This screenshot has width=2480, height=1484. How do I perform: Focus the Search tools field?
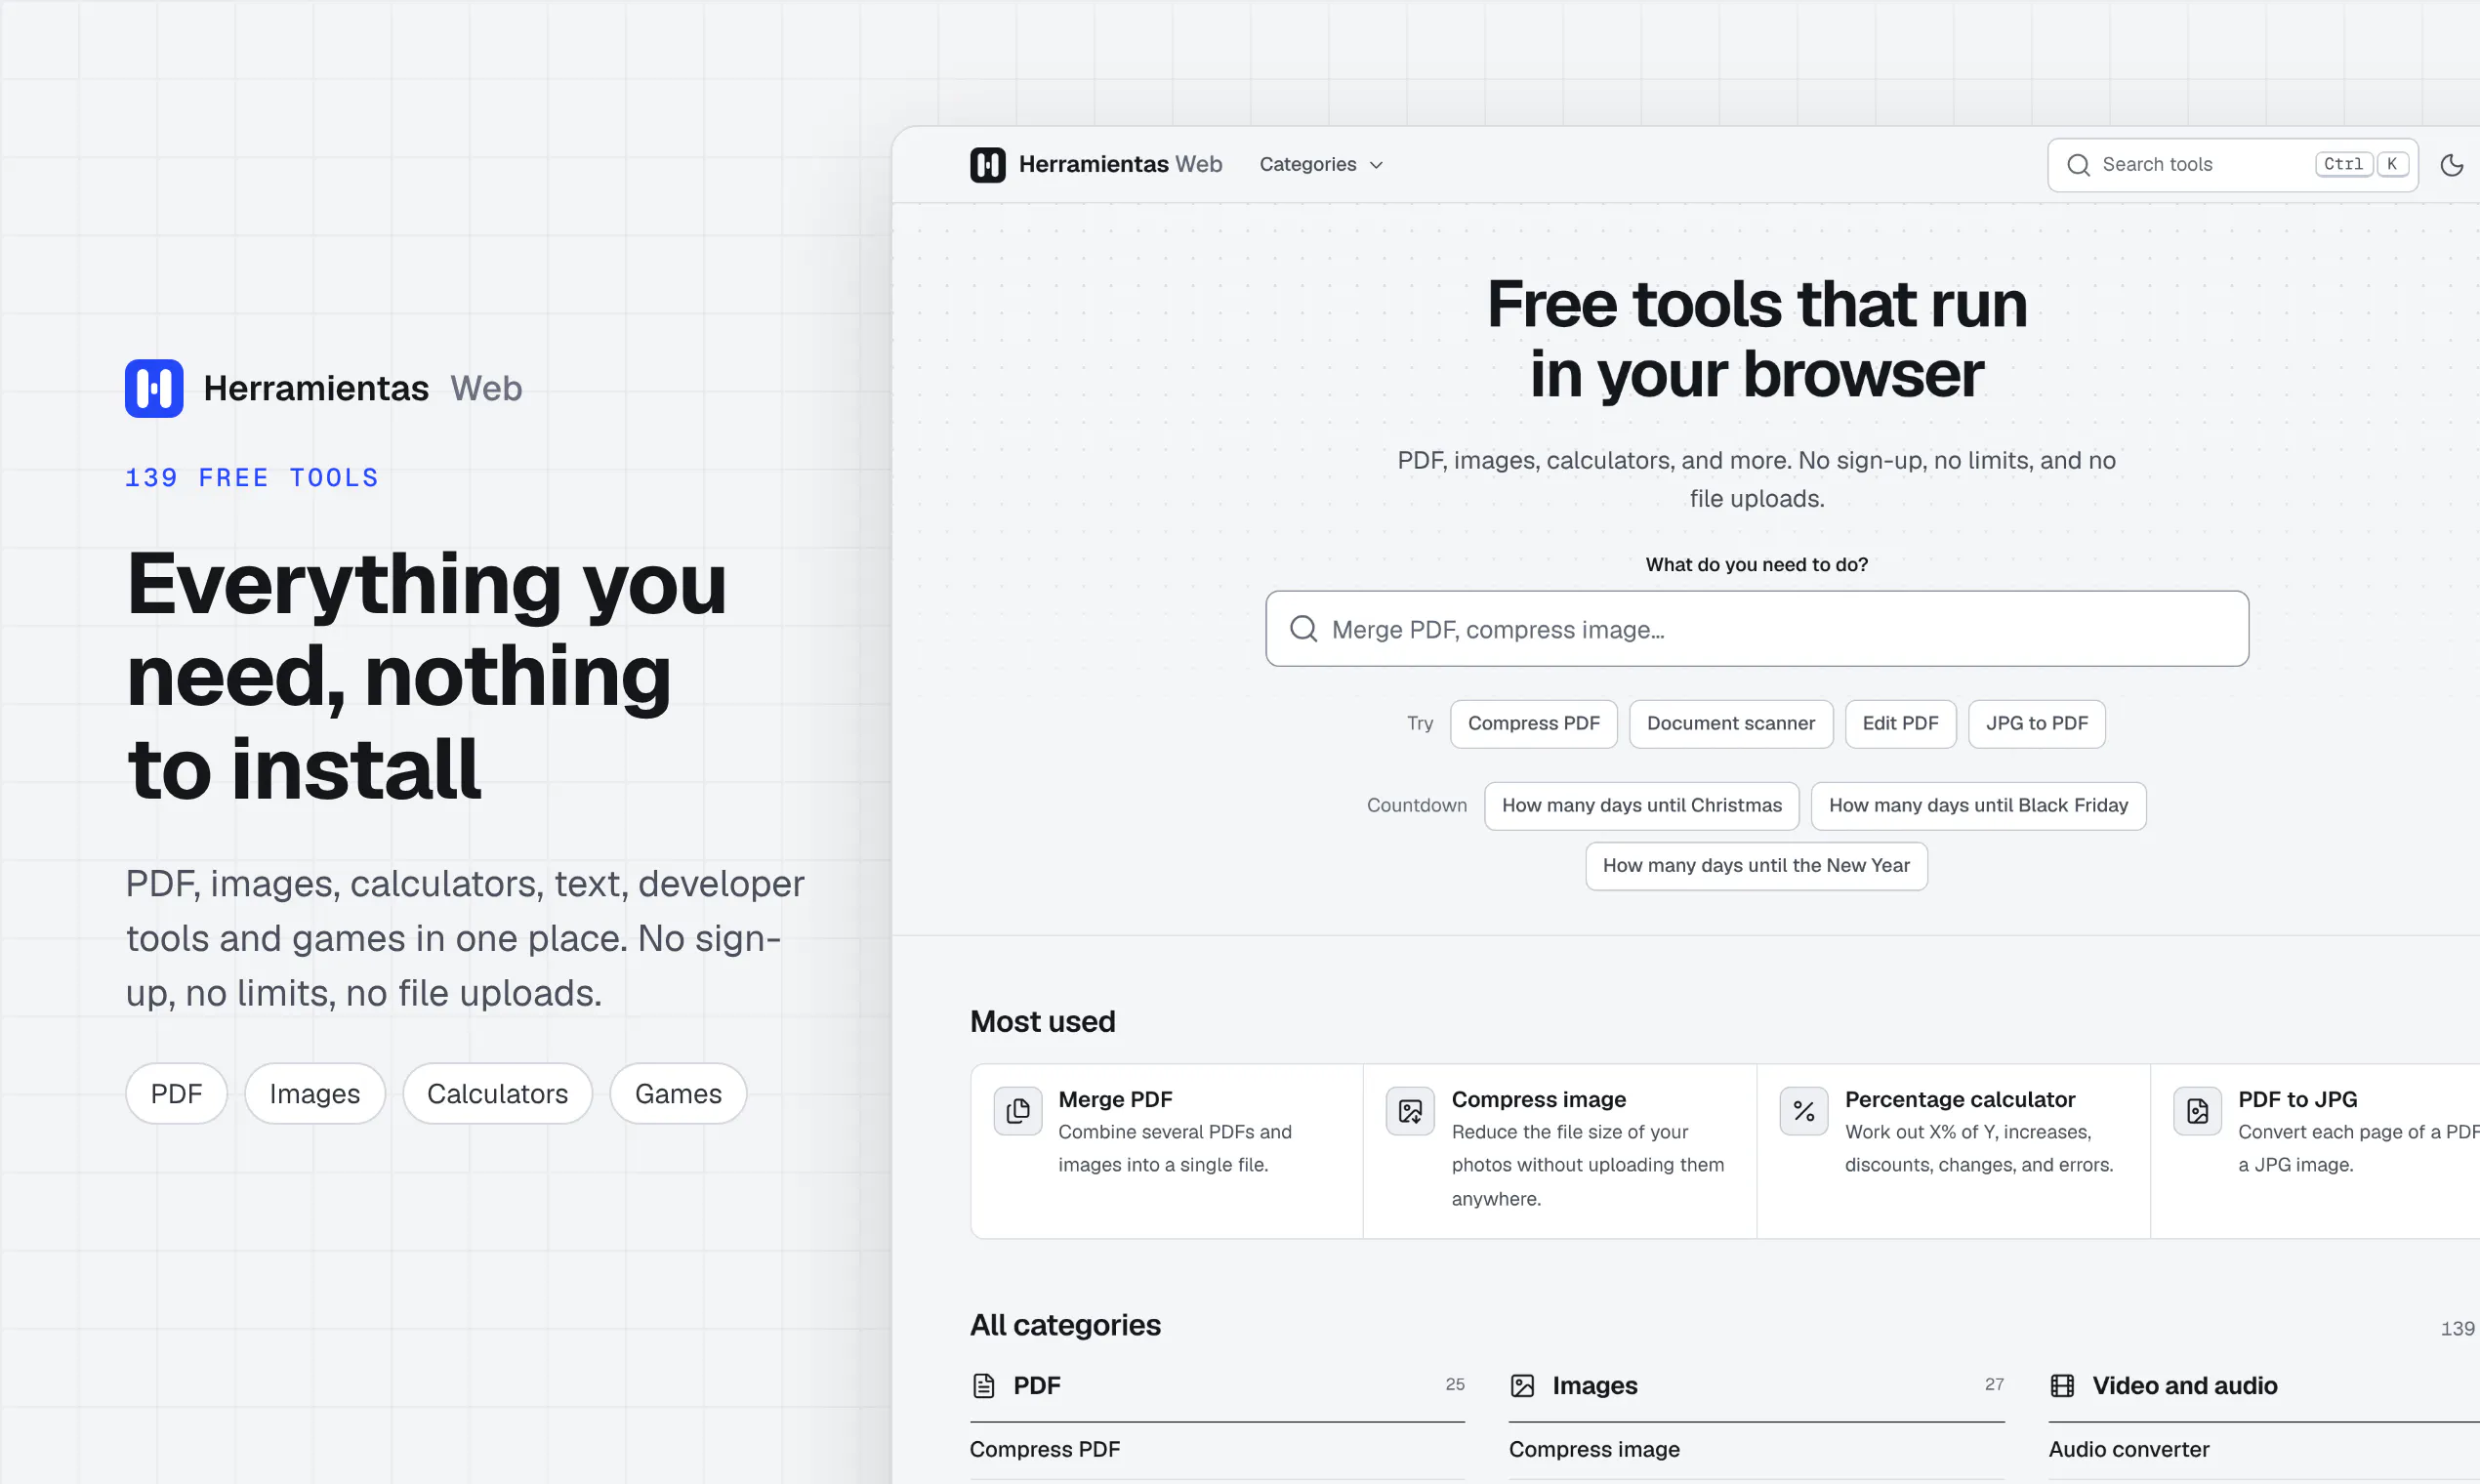point(2232,165)
